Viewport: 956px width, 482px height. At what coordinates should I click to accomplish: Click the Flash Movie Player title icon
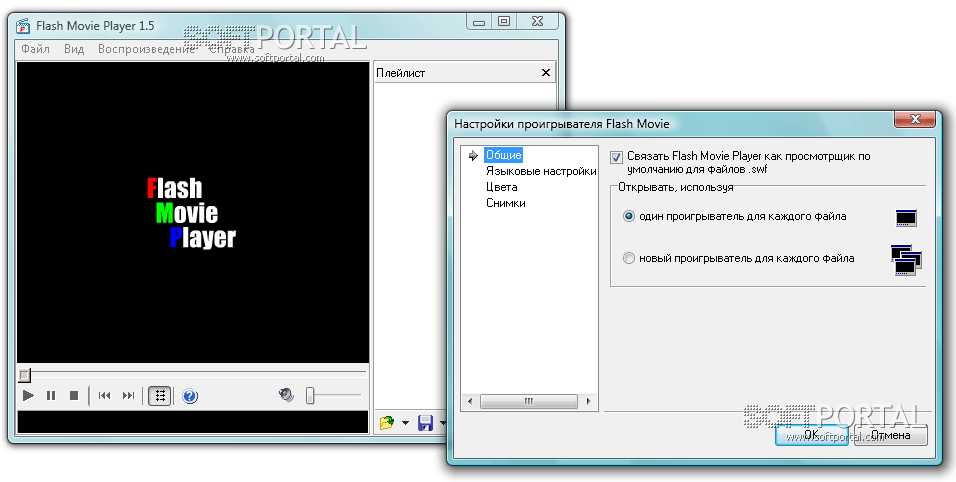pyautogui.click(x=23, y=26)
